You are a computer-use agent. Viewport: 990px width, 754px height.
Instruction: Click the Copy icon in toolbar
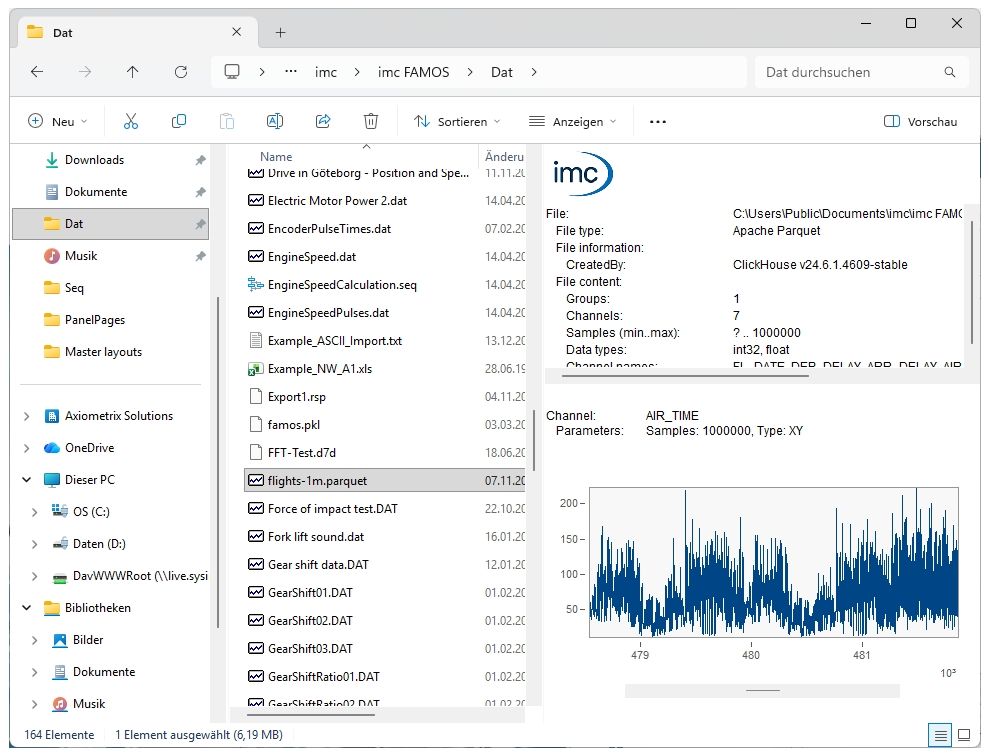pos(179,121)
